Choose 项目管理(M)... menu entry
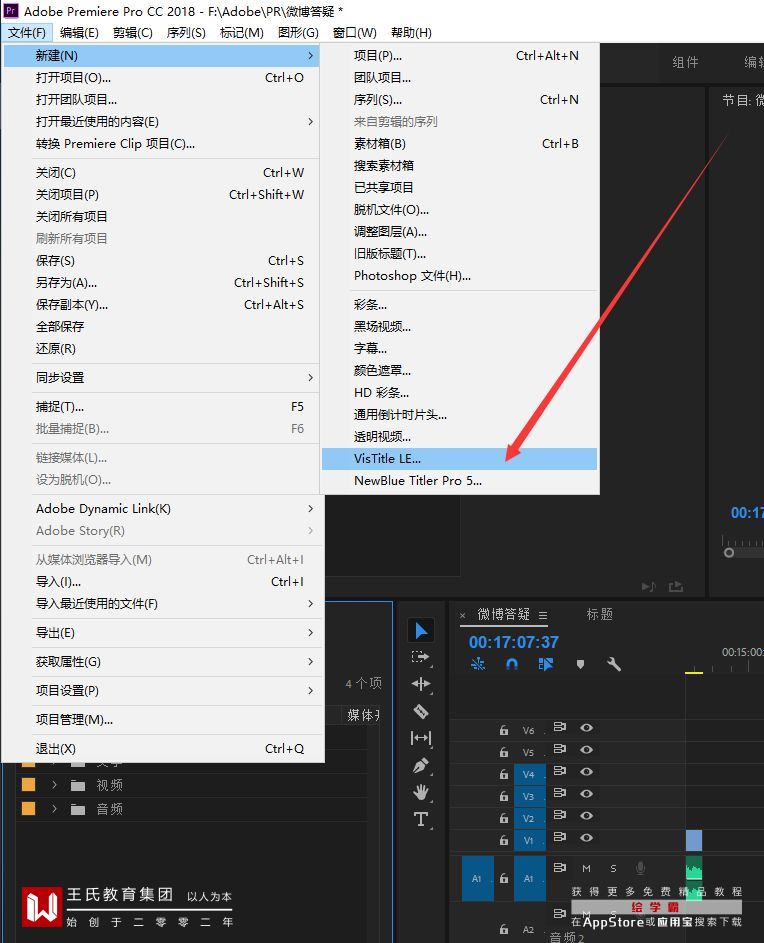Viewport: 764px width, 943px height. (162, 720)
